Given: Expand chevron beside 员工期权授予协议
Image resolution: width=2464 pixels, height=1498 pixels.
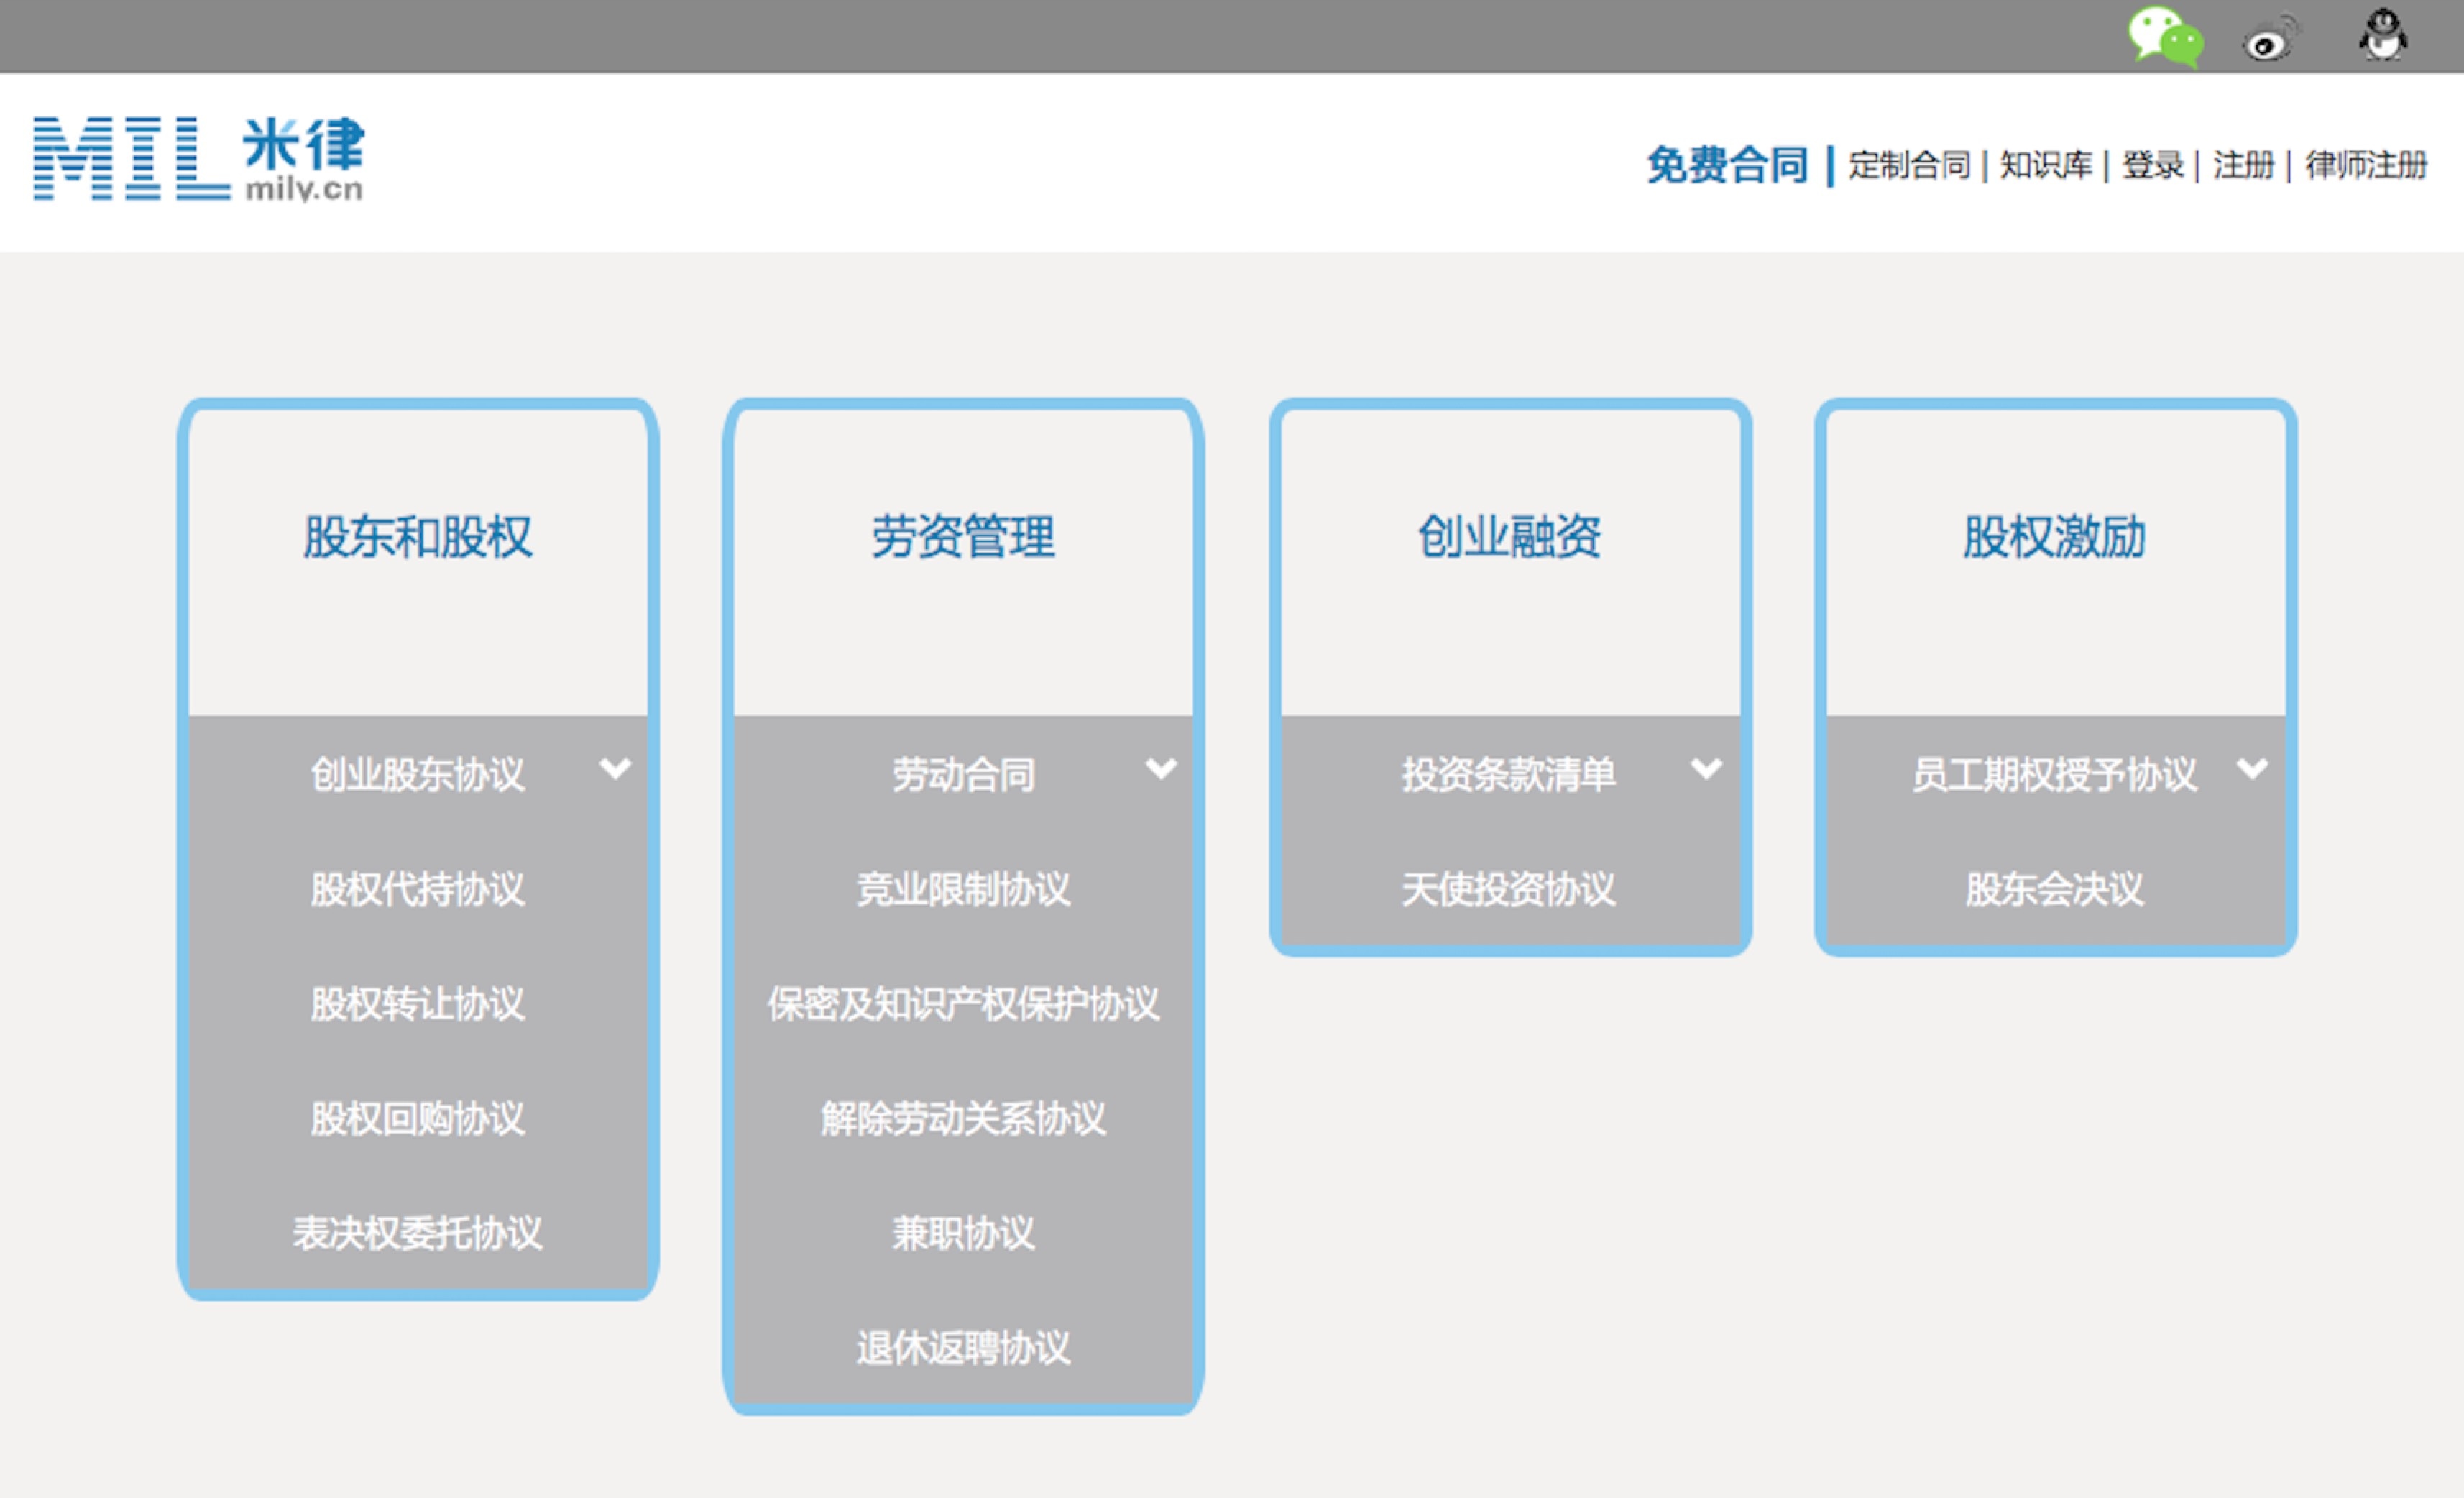Looking at the screenshot, I should 2252,768.
